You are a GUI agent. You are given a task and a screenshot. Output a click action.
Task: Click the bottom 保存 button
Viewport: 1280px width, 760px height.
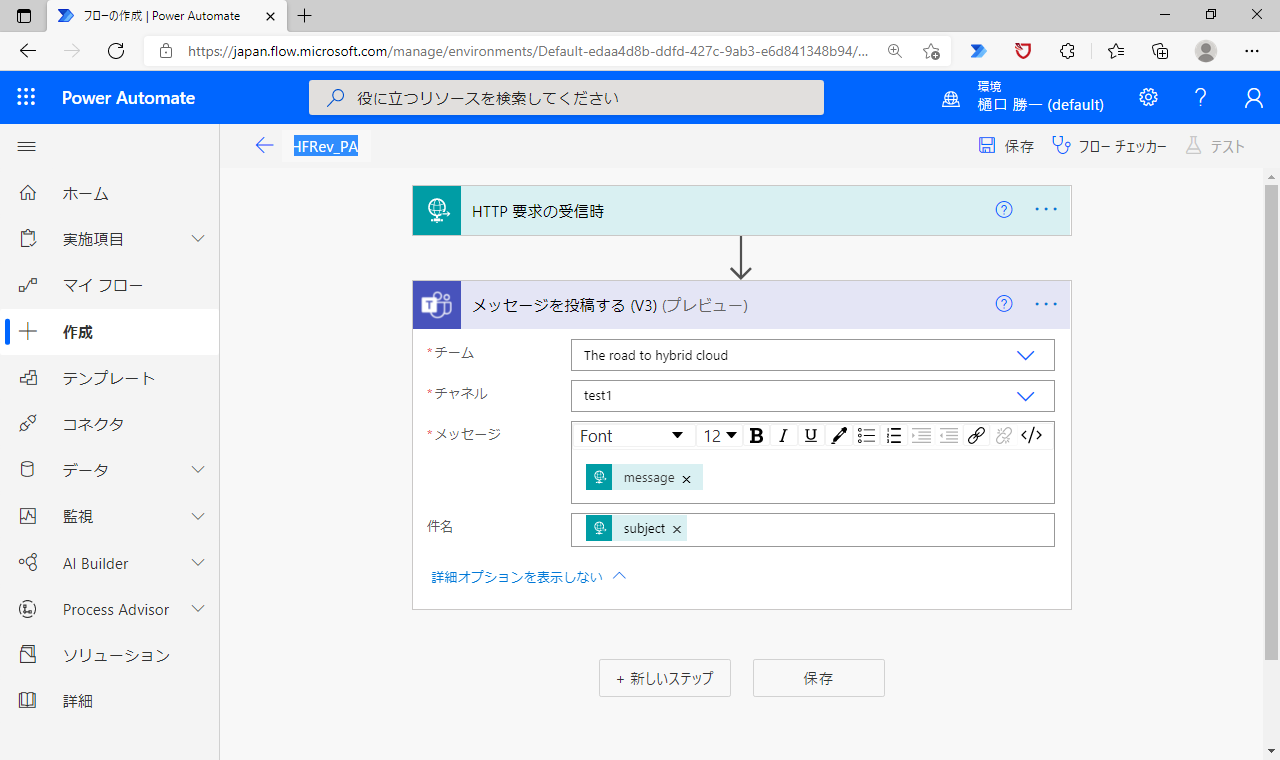819,678
